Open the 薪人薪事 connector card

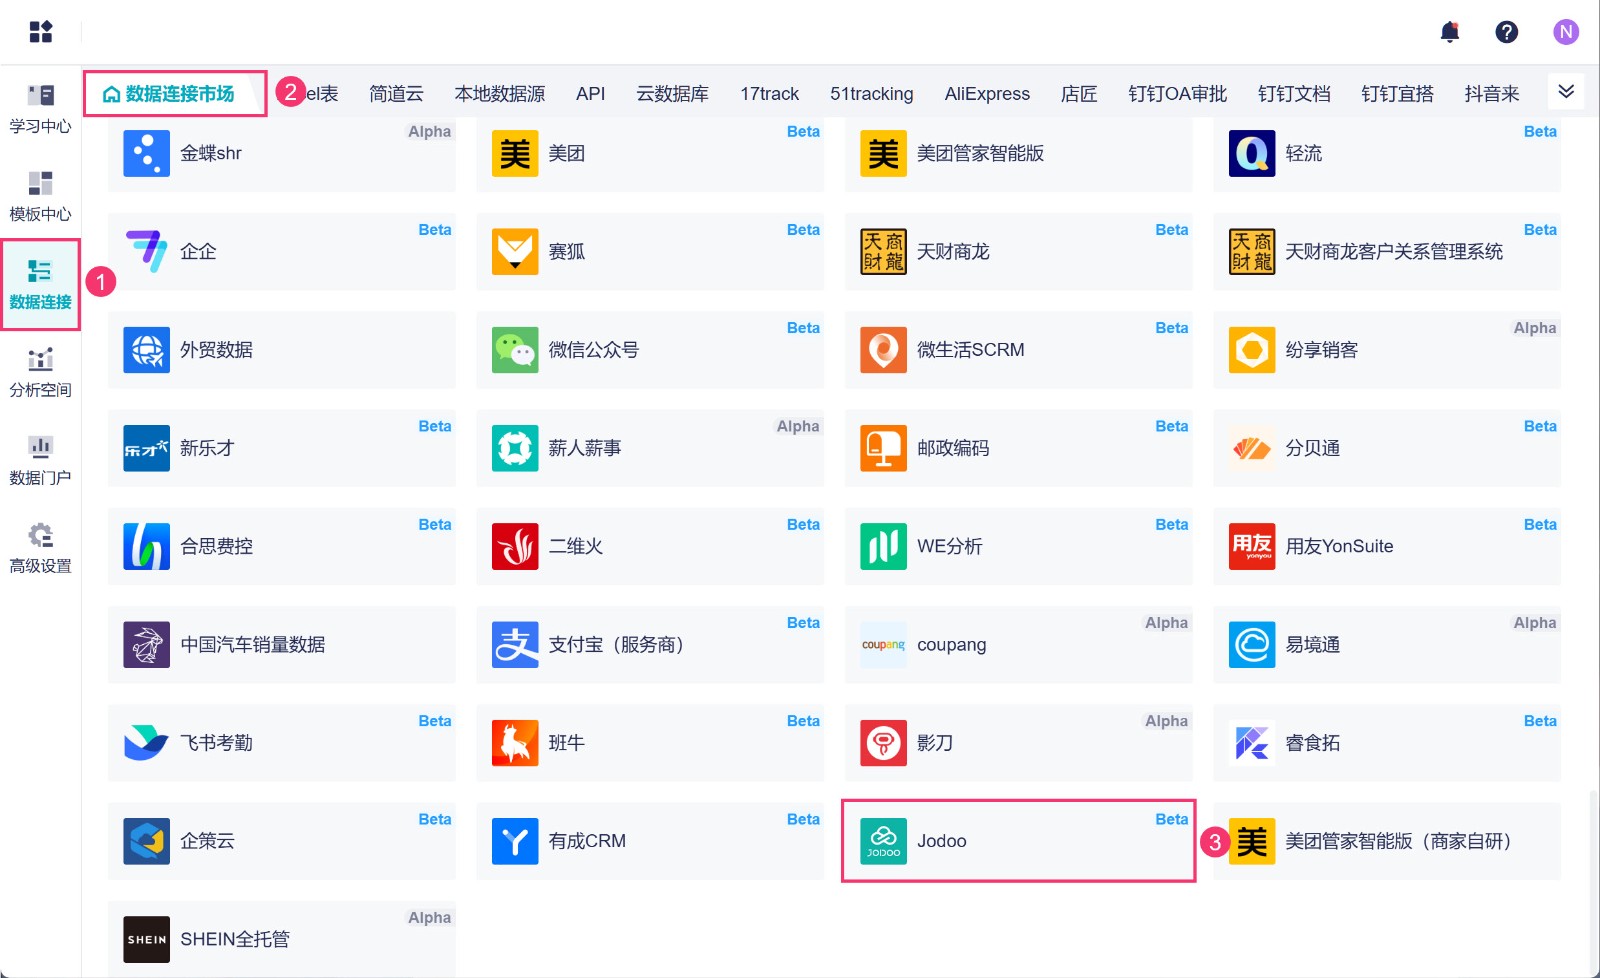(650, 448)
